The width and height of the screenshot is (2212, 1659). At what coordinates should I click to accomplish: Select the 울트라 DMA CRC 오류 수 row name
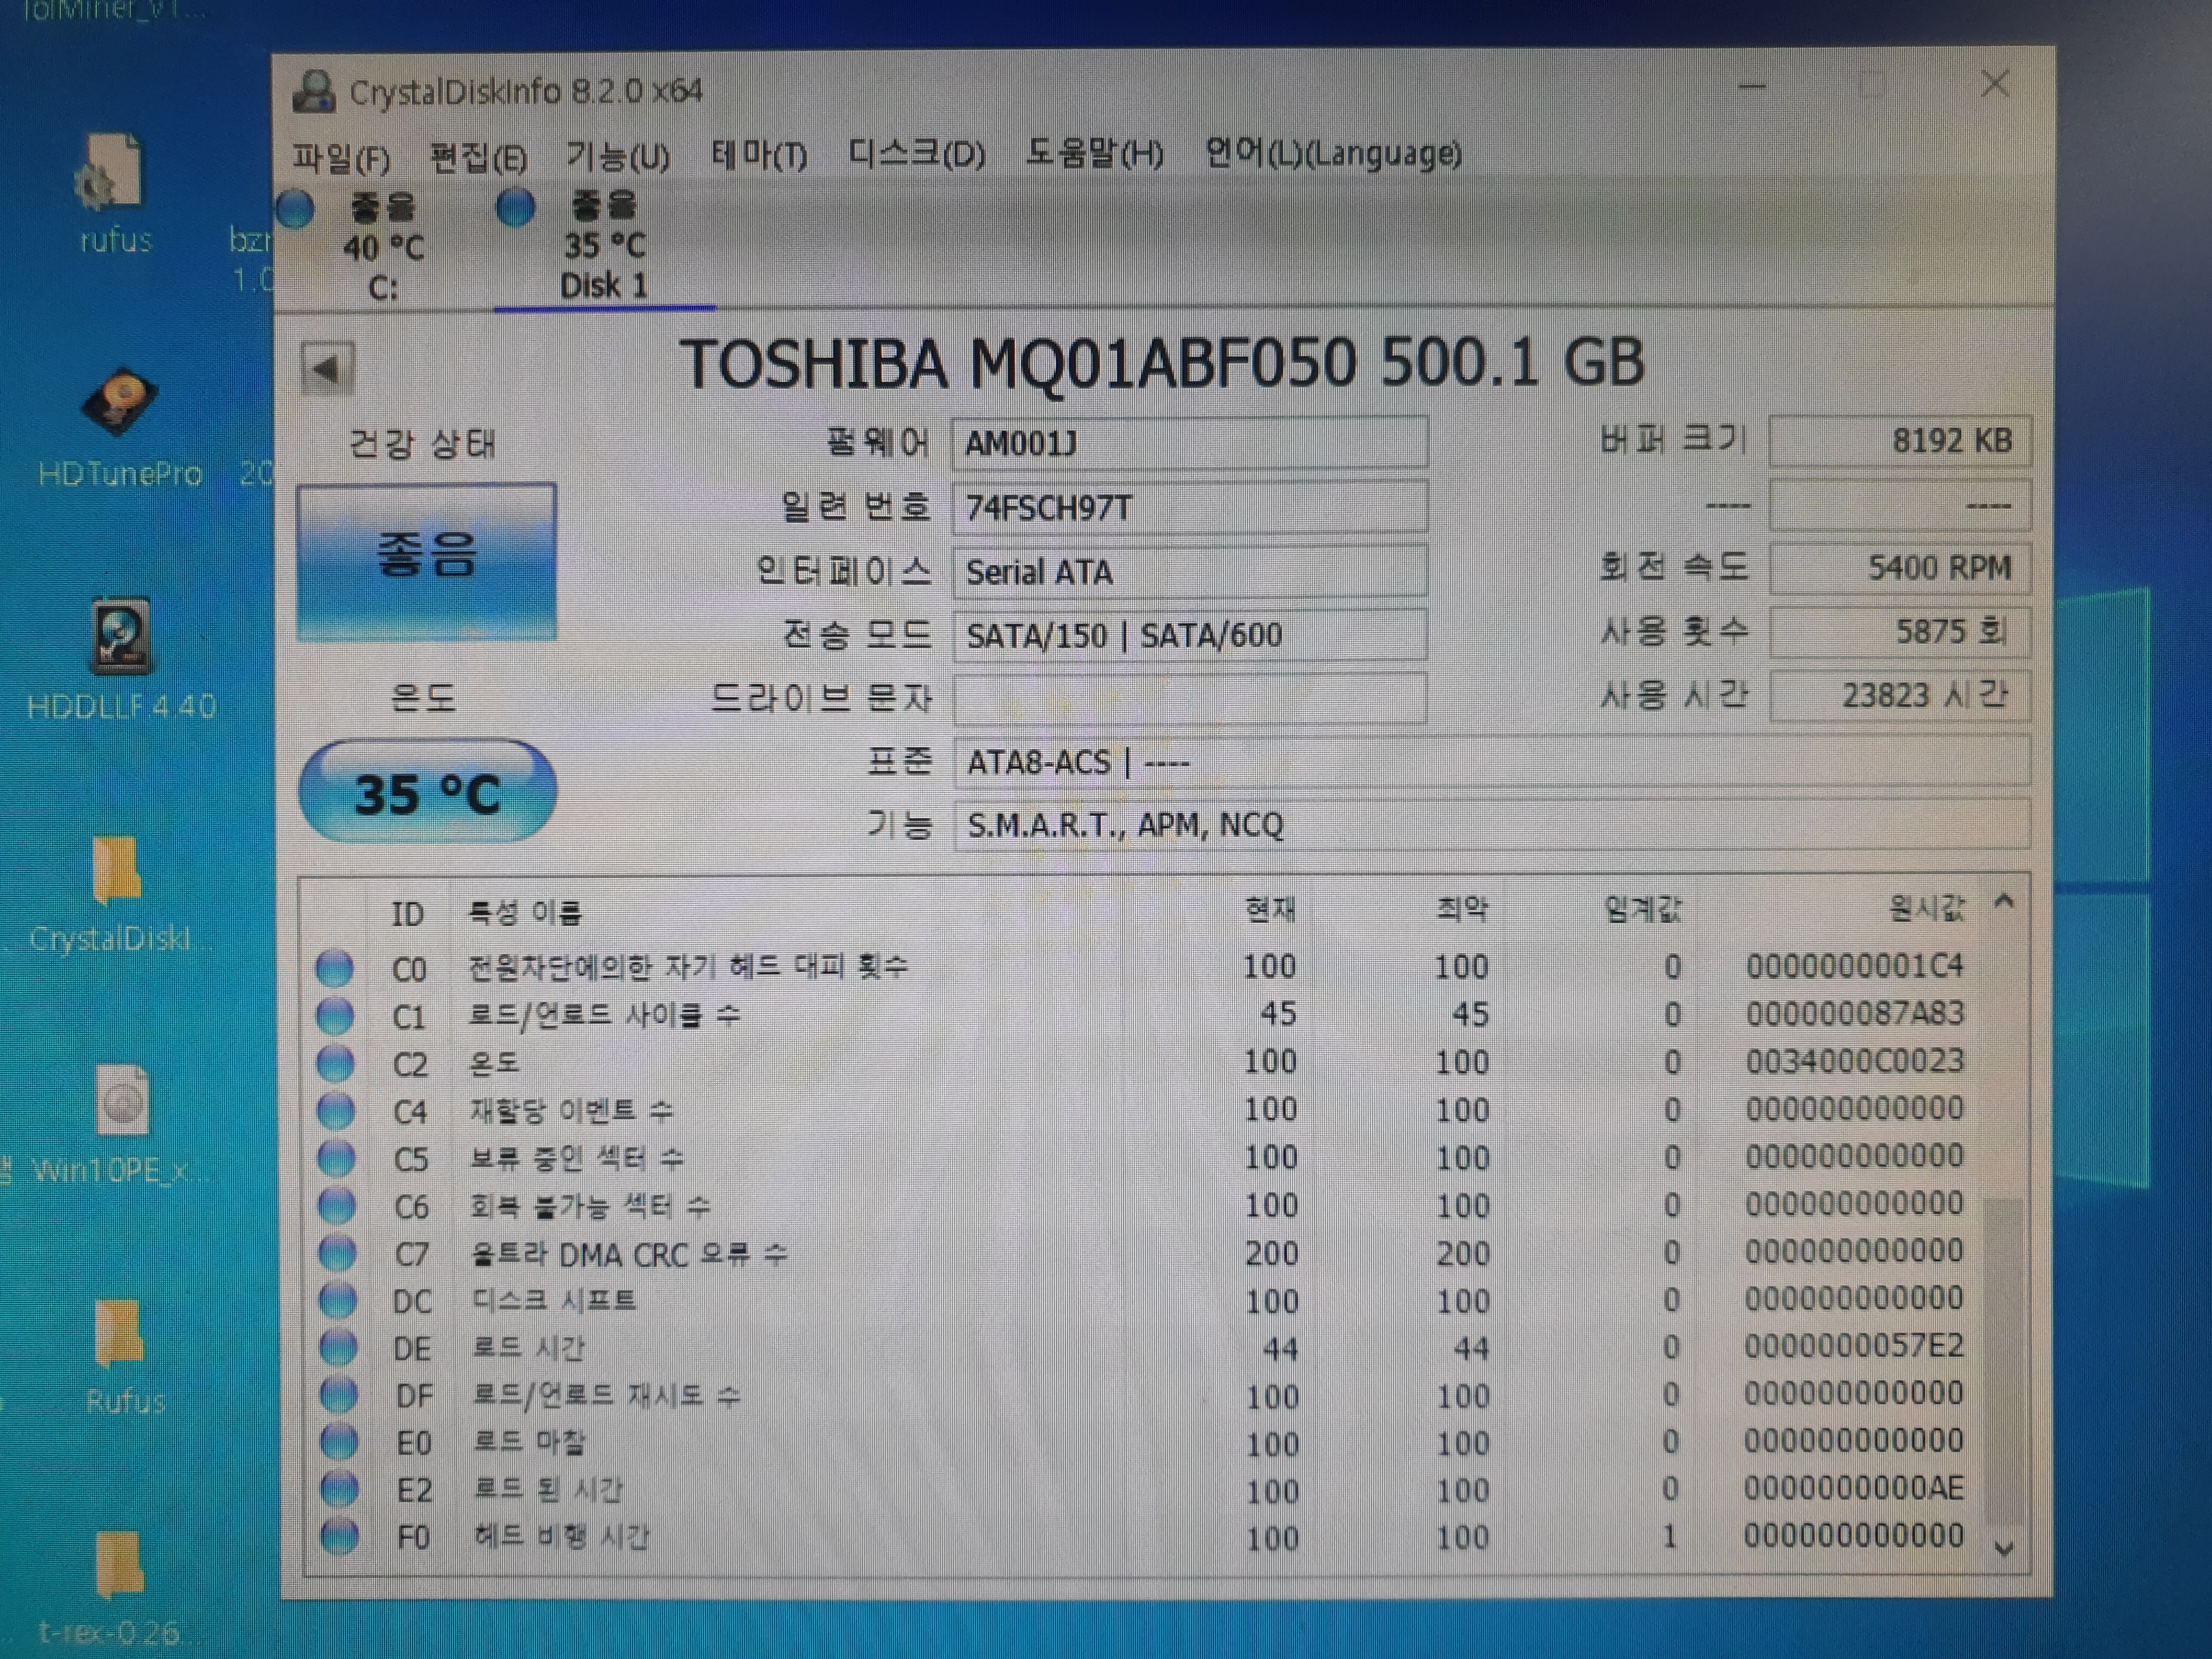[x=630, y=1254]
